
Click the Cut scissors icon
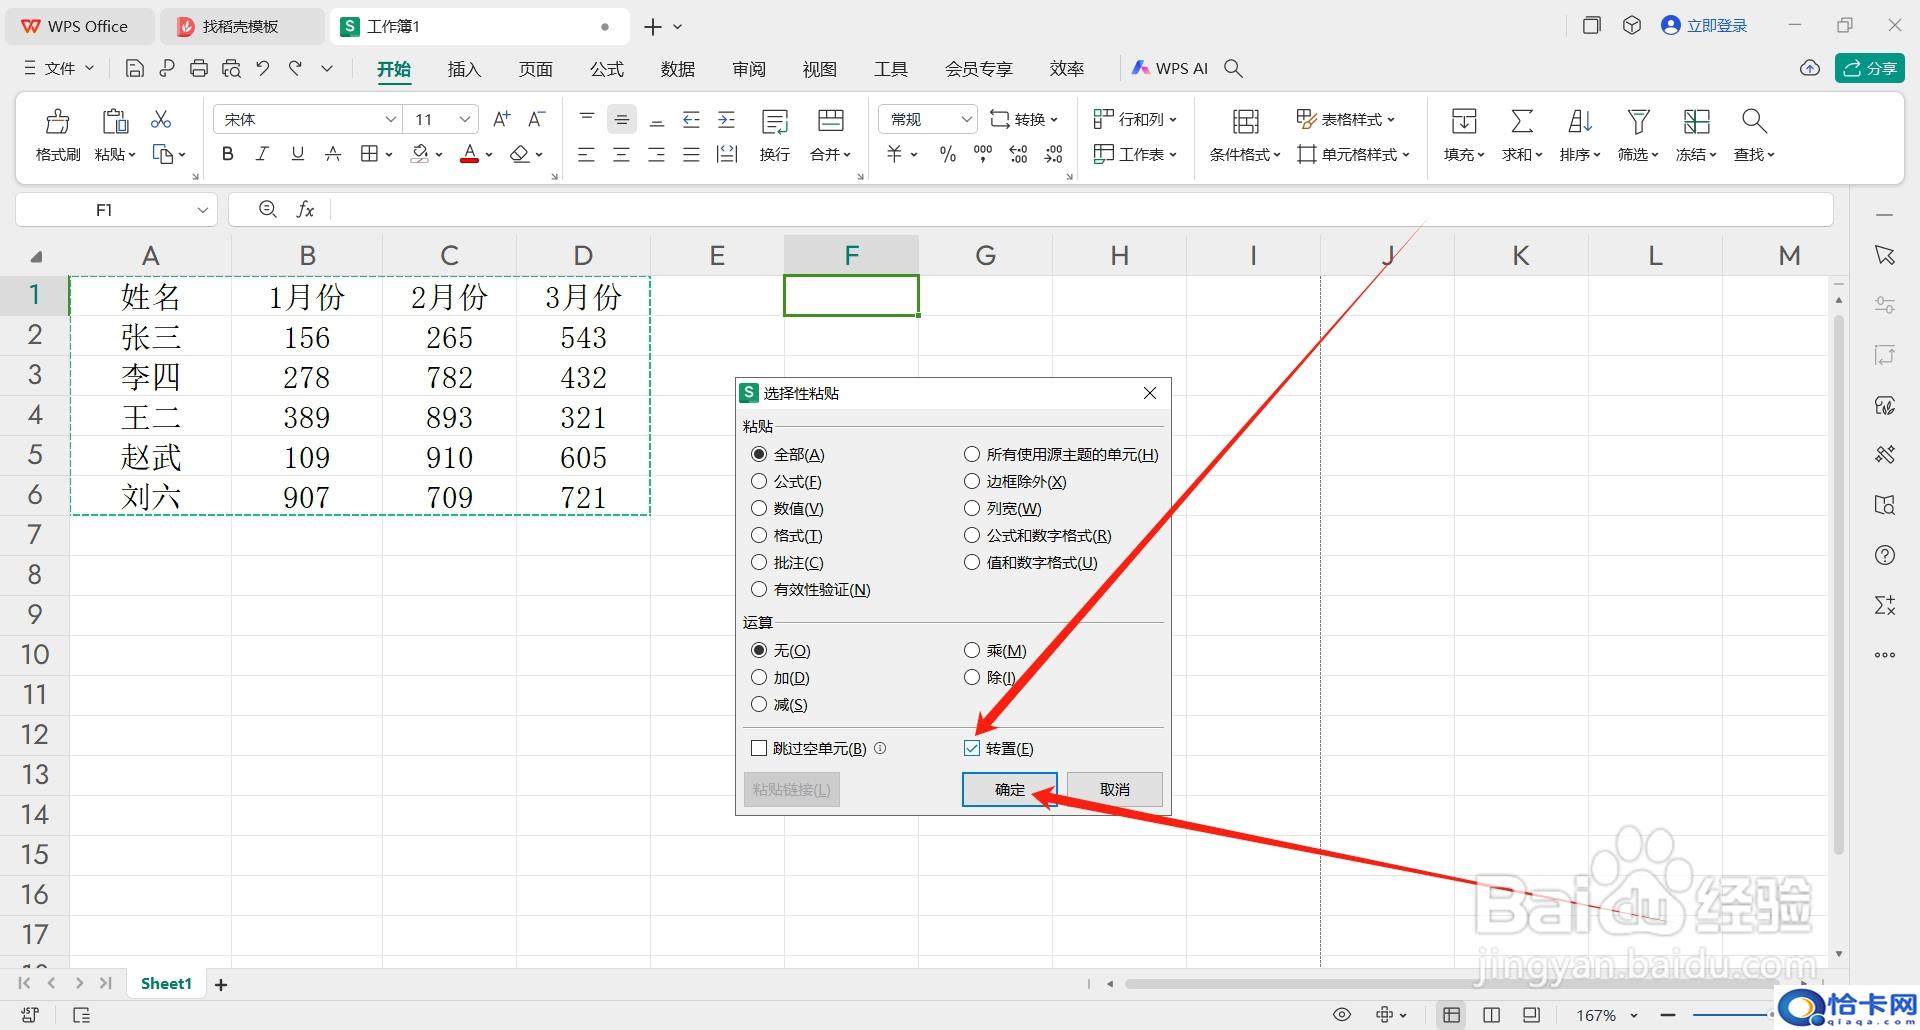[x=161, y=120]
